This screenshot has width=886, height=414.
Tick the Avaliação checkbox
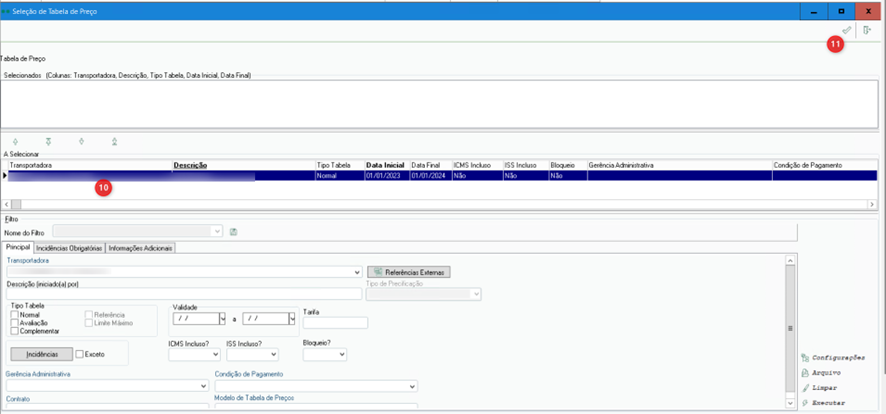pos(15,323)
